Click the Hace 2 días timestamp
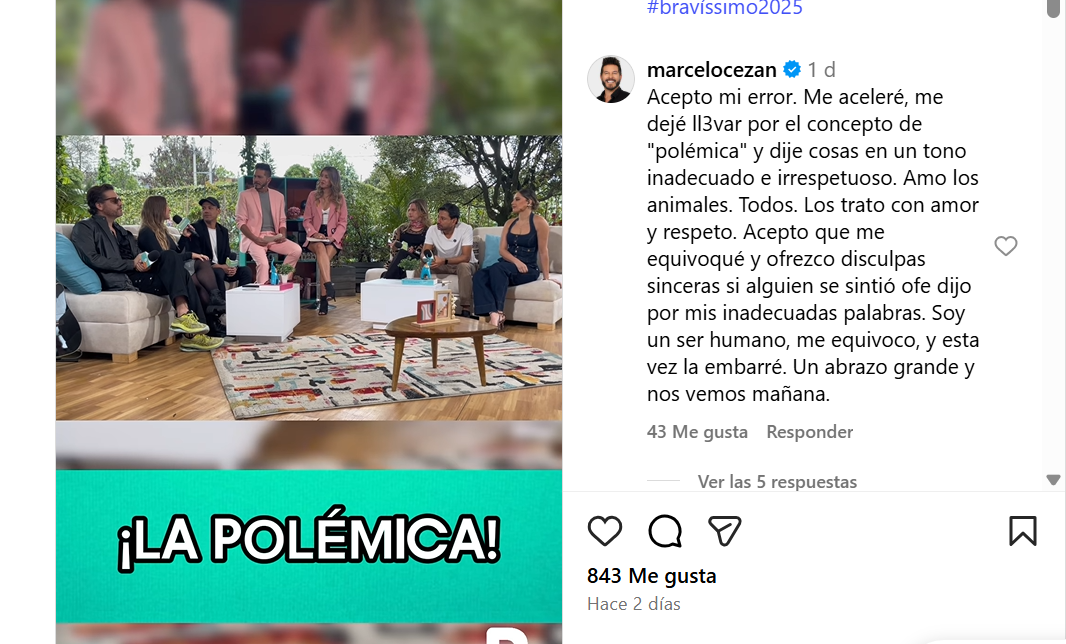 [x=634, y=604]
